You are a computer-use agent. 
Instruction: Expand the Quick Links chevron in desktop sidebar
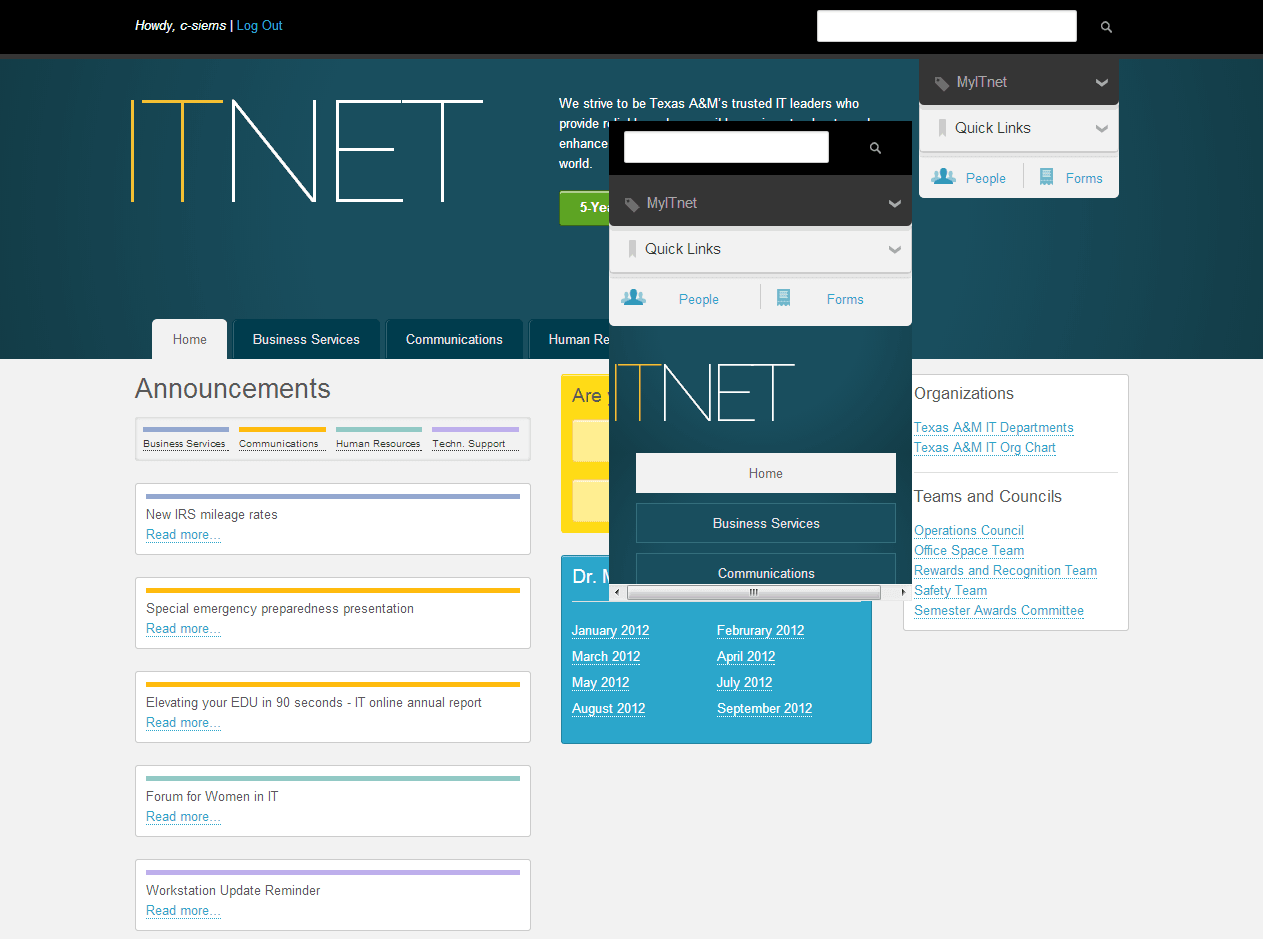pos(1101,128)
